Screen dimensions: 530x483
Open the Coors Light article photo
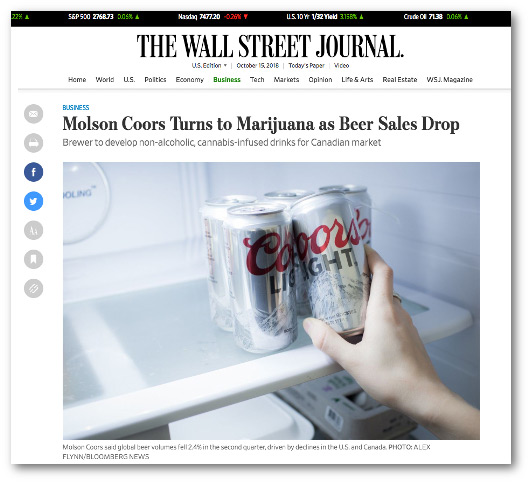click(x=271, y=301)
